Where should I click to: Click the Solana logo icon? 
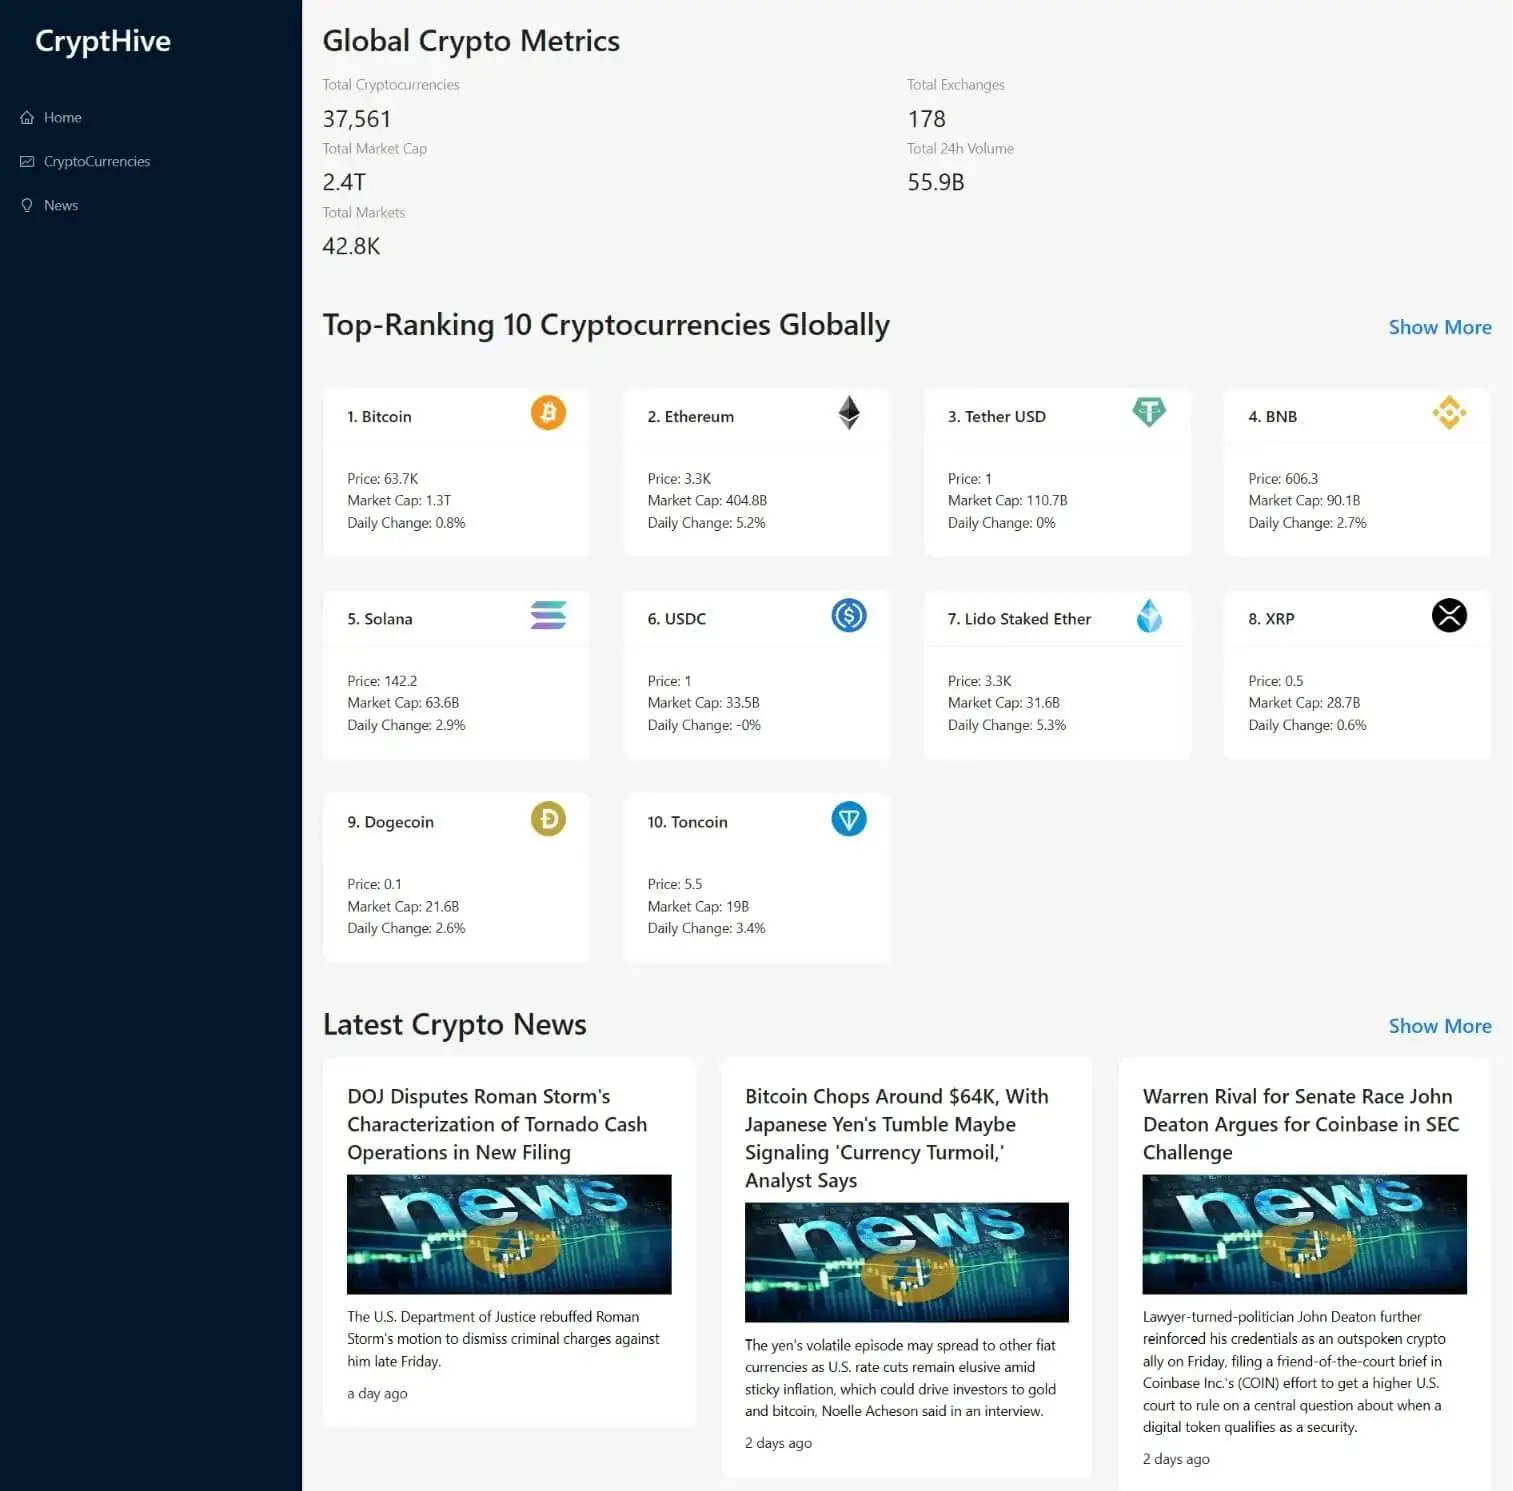tap(548, 615)
